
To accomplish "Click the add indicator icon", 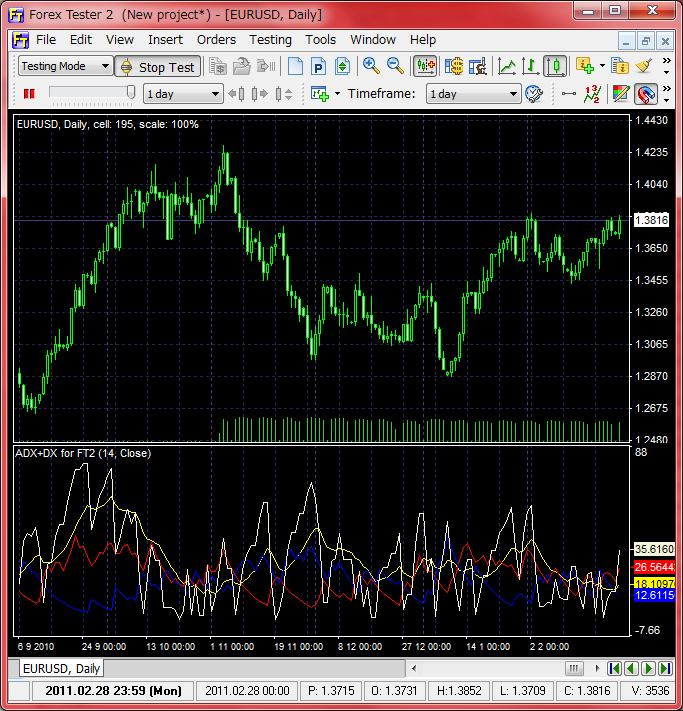I will pos(585,66).
